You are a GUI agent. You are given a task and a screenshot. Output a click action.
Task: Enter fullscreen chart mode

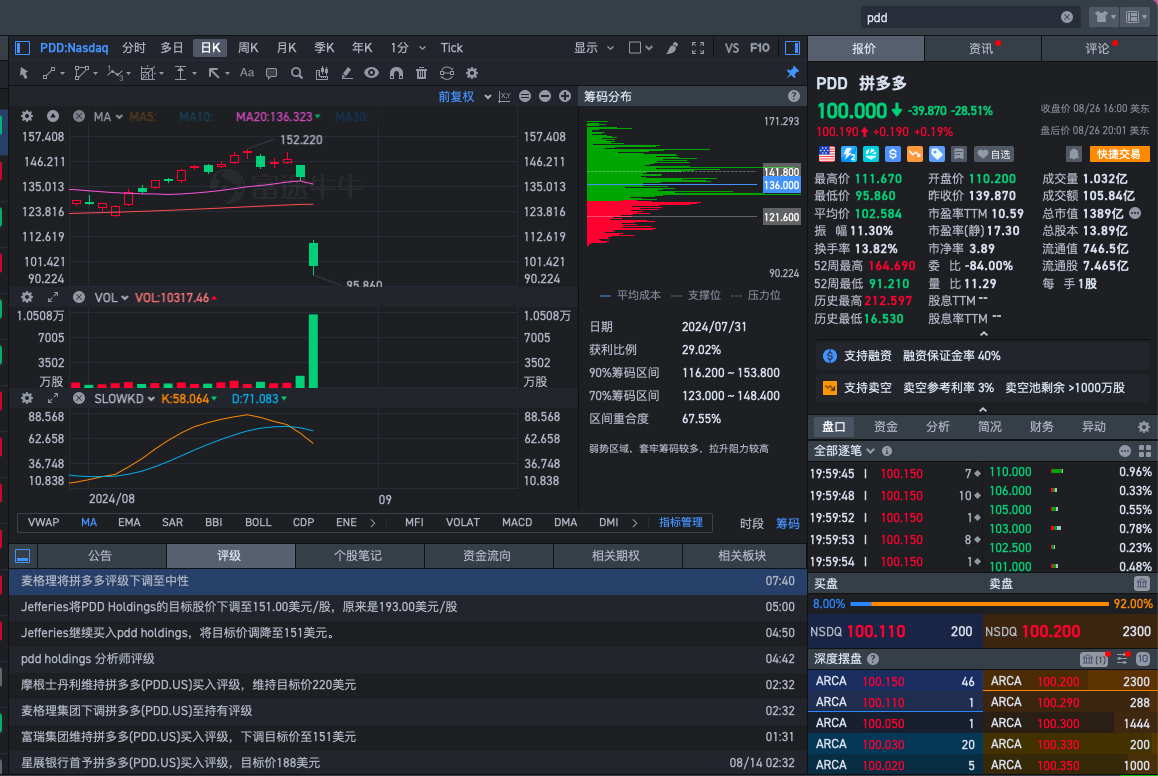pos(698,48)
